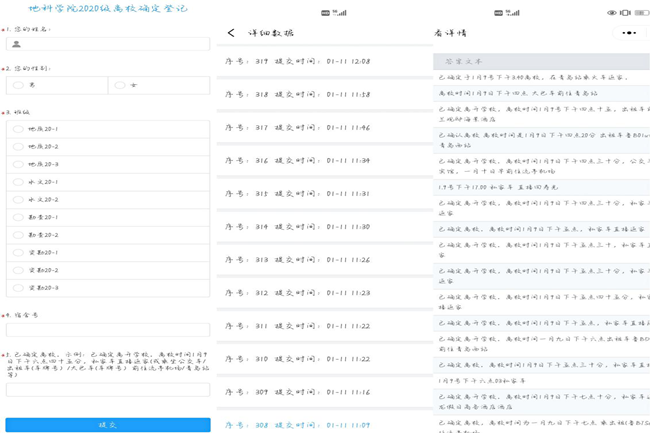Click the name input field under question 1
Image resolution: width=650 pixels, height=433 pixels.
[108, 44]
